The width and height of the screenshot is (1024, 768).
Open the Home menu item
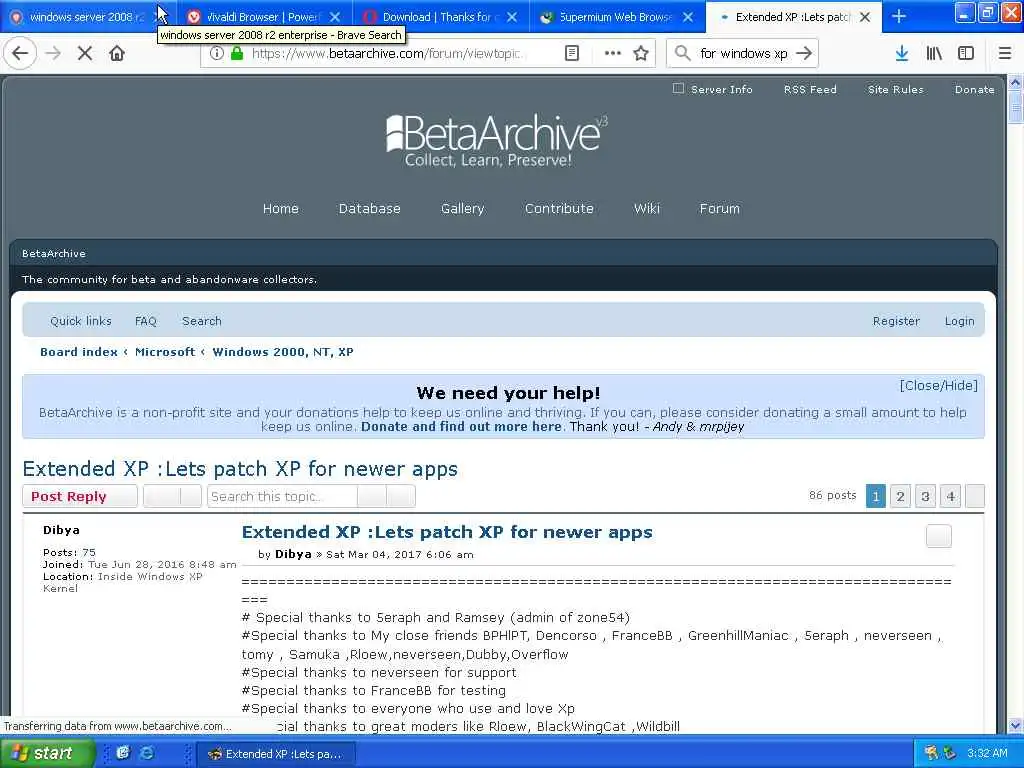pyautogui.click(x=281, y=208)
